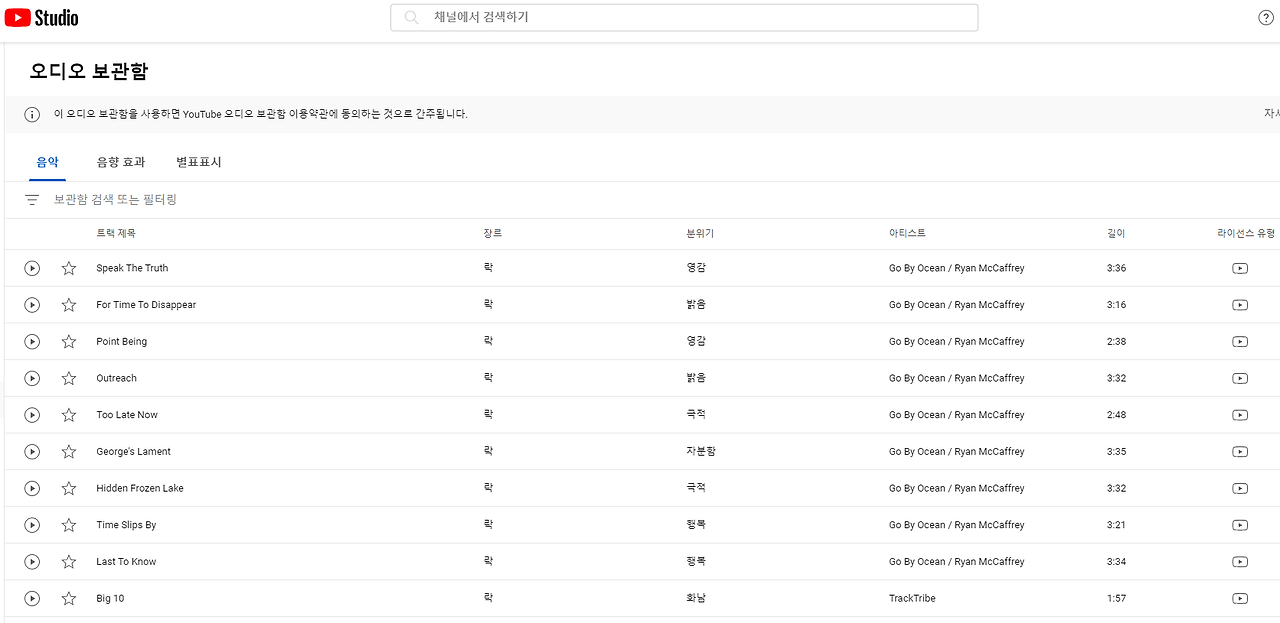The height and width of the screenshot is (623, 1280).
Task: Click the artist name in Speak The Truth row
Action: pyautogui.click(x=957, y=268)
